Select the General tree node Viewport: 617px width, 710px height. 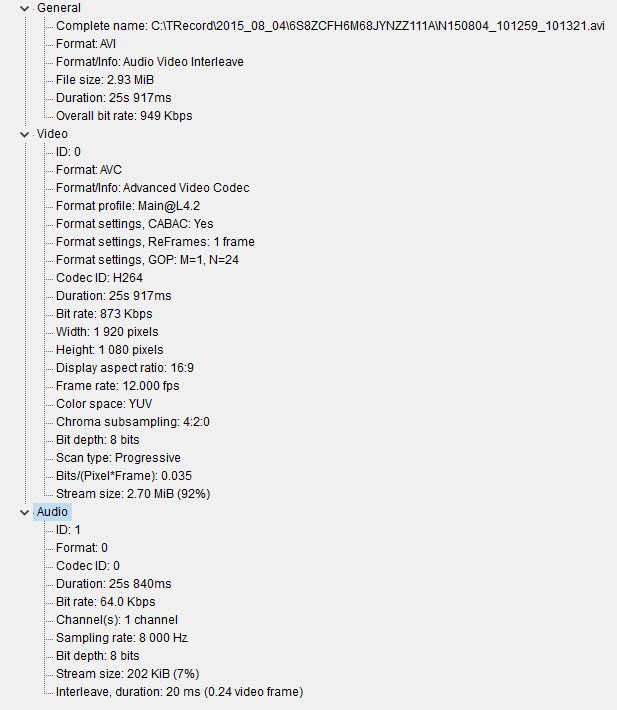coord(59,8)
